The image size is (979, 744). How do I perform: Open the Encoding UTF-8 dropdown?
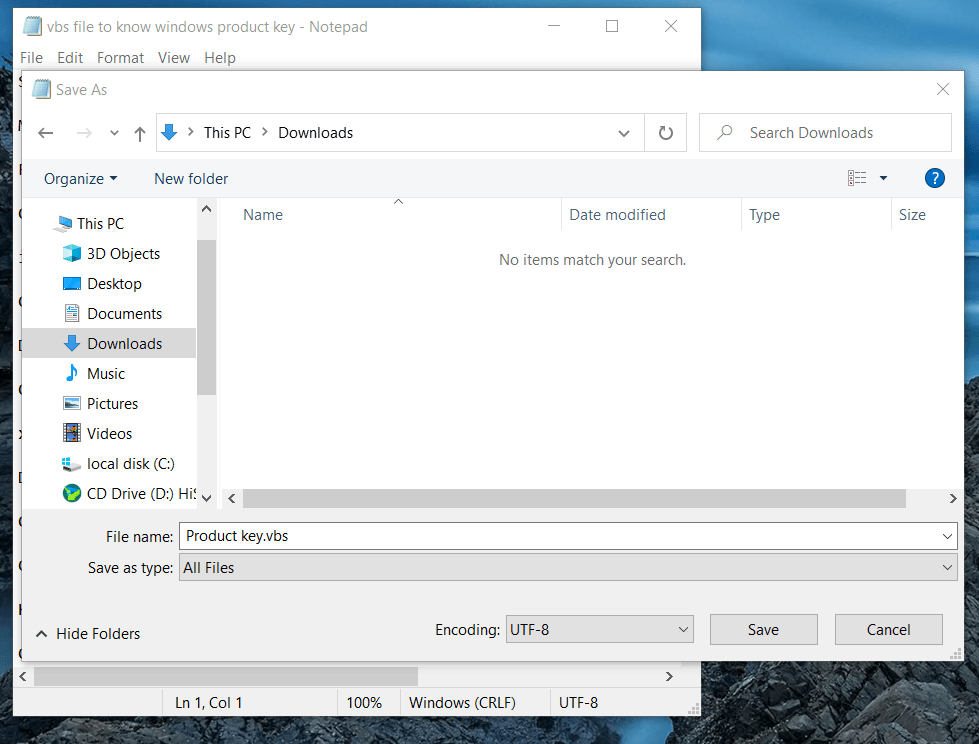599,629
